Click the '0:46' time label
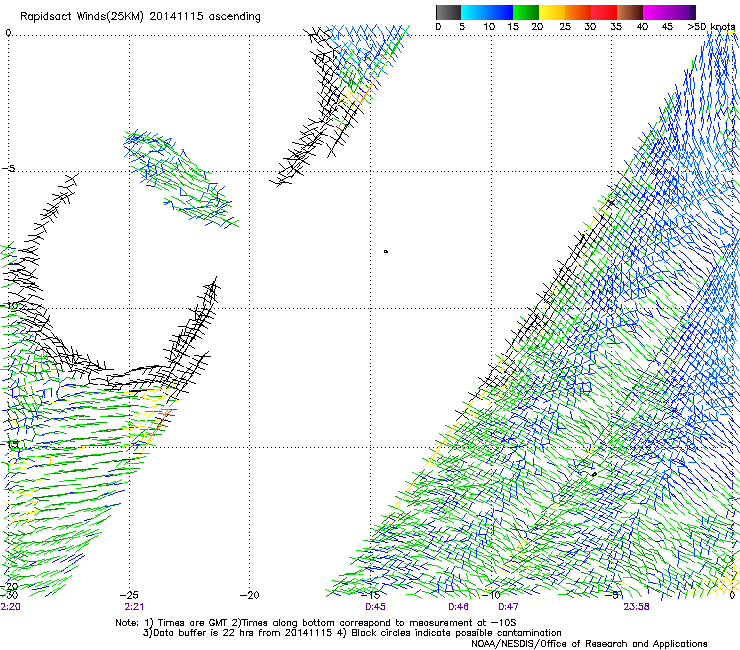 point(458,607)
